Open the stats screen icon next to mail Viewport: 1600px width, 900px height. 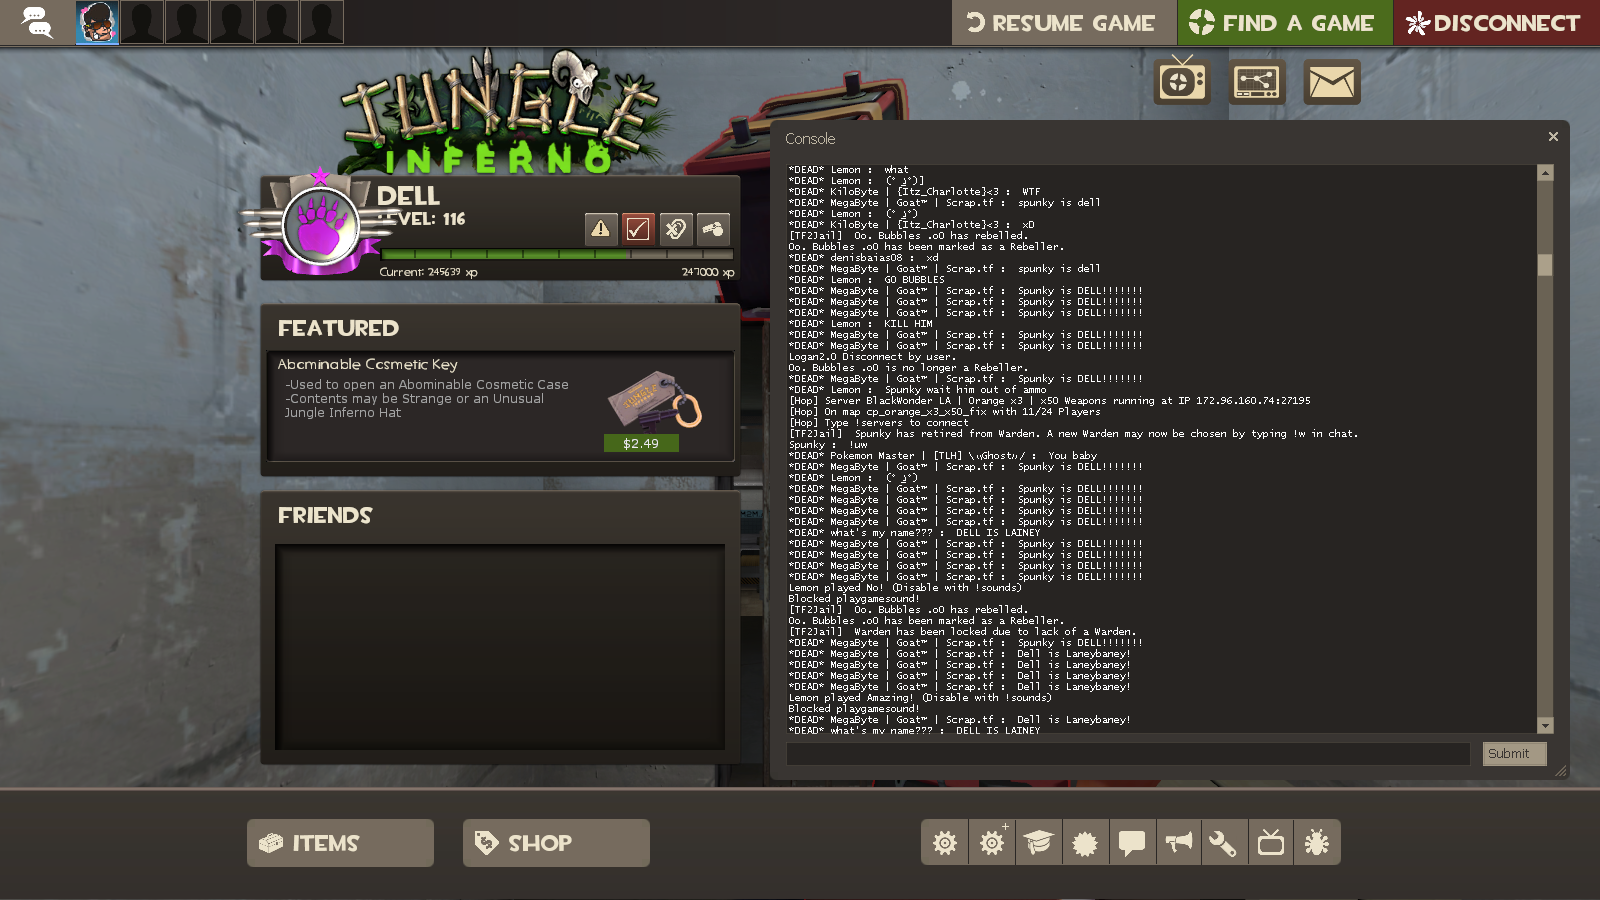pos(1257,82)
